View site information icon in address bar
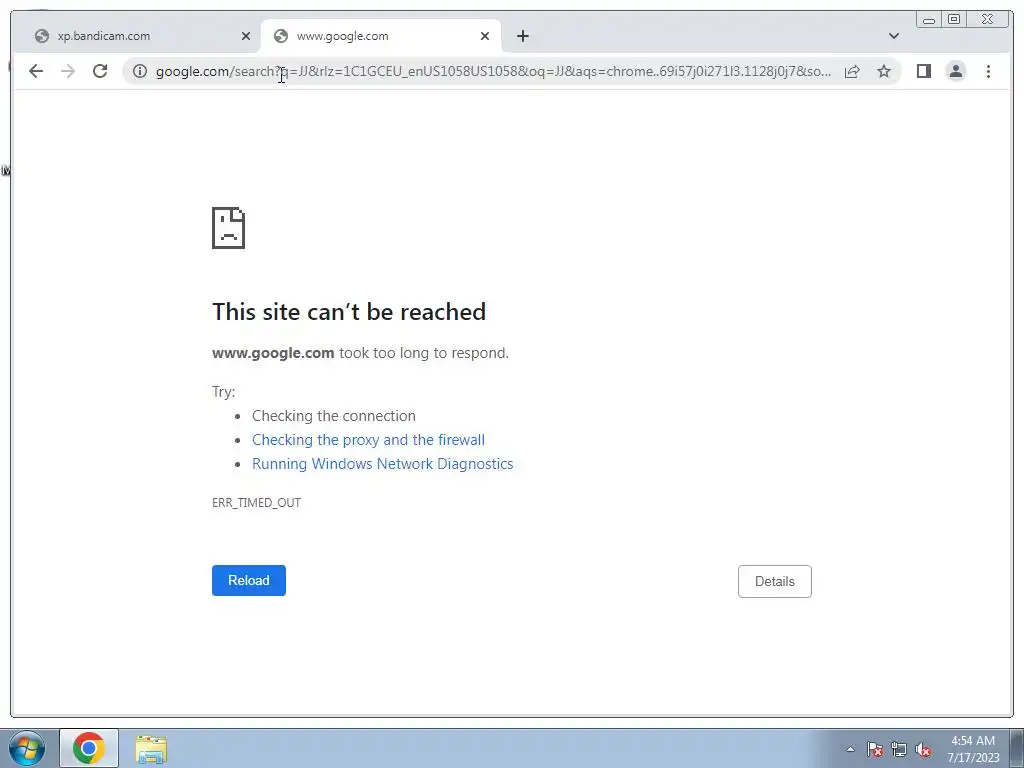1024x768 pixels. (x=140, y=71)
